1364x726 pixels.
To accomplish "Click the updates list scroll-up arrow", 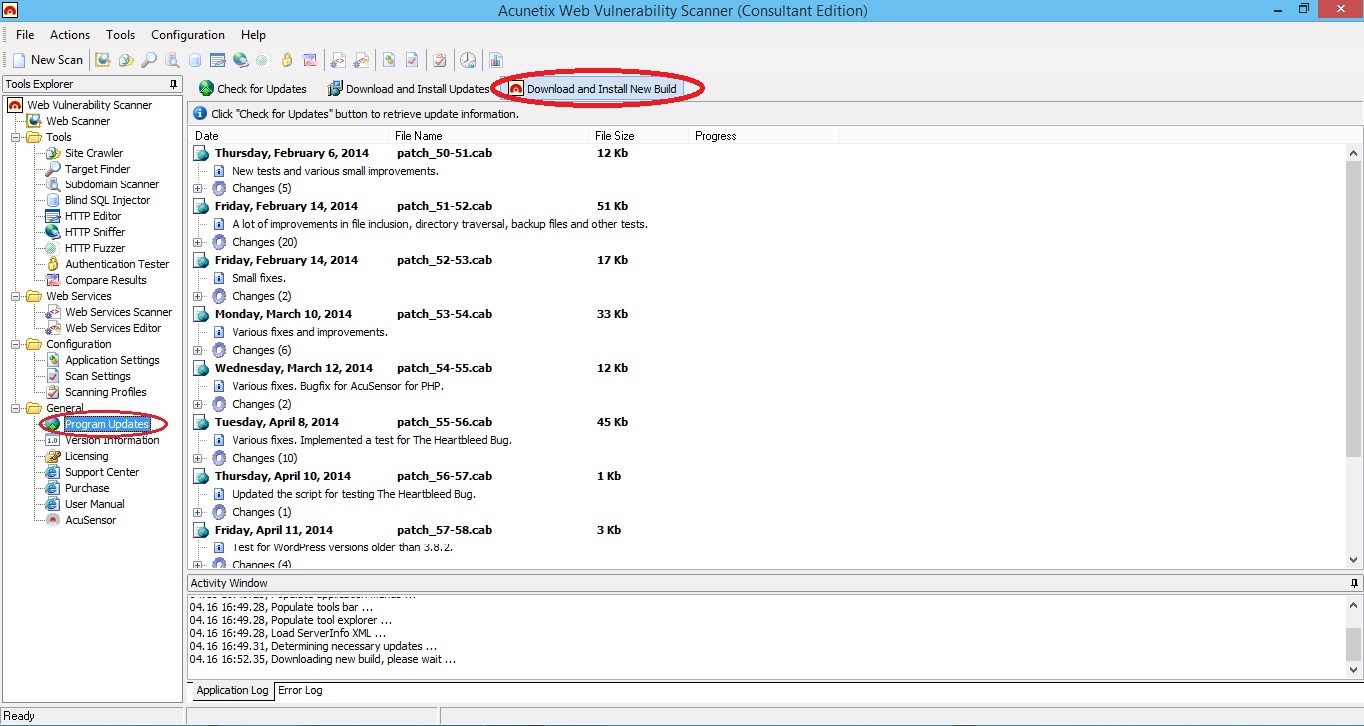I will pyautogui.click(x=1354, y=153).
